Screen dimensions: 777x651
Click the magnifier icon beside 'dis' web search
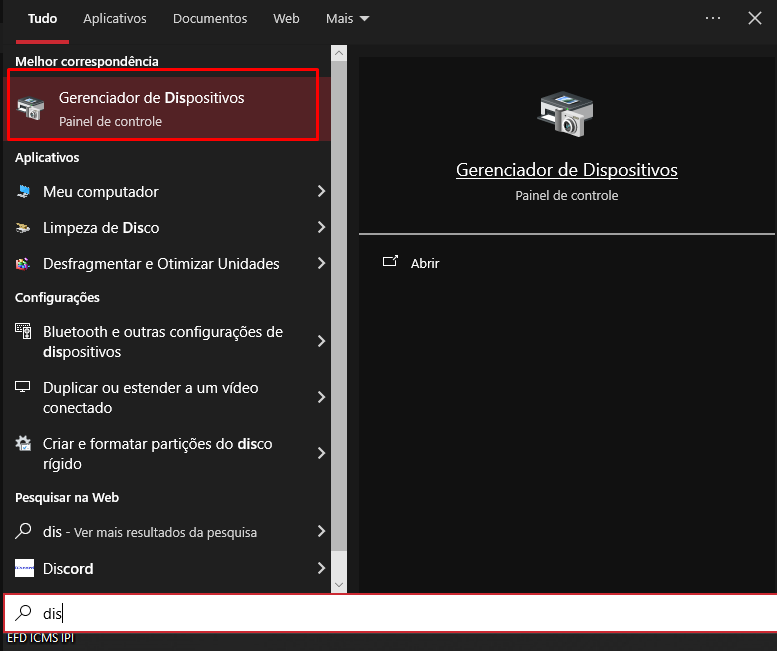(23, 531)
